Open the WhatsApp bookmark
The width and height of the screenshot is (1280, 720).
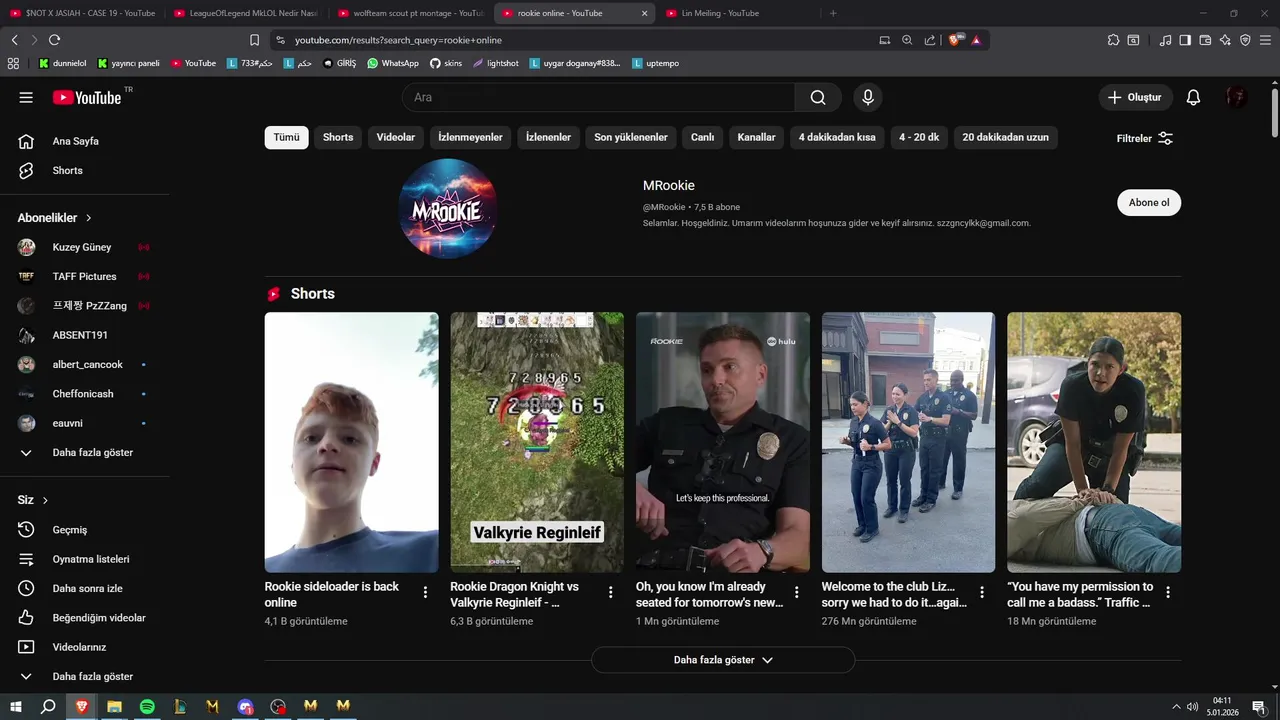393,63
